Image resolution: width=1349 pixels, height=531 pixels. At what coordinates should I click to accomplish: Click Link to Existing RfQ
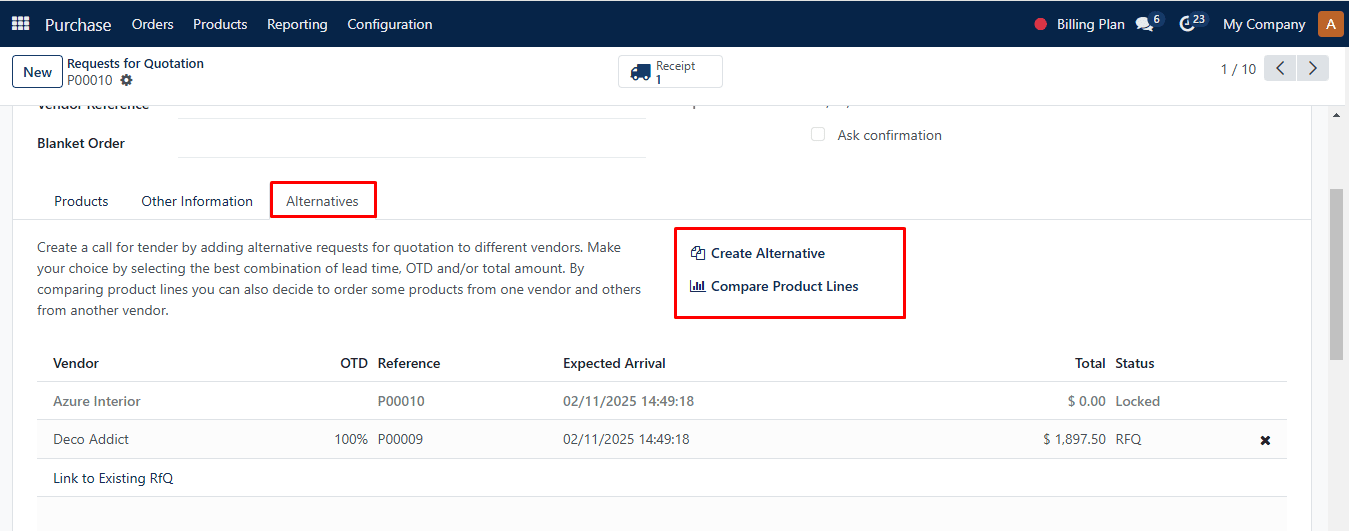pos(113,478)
